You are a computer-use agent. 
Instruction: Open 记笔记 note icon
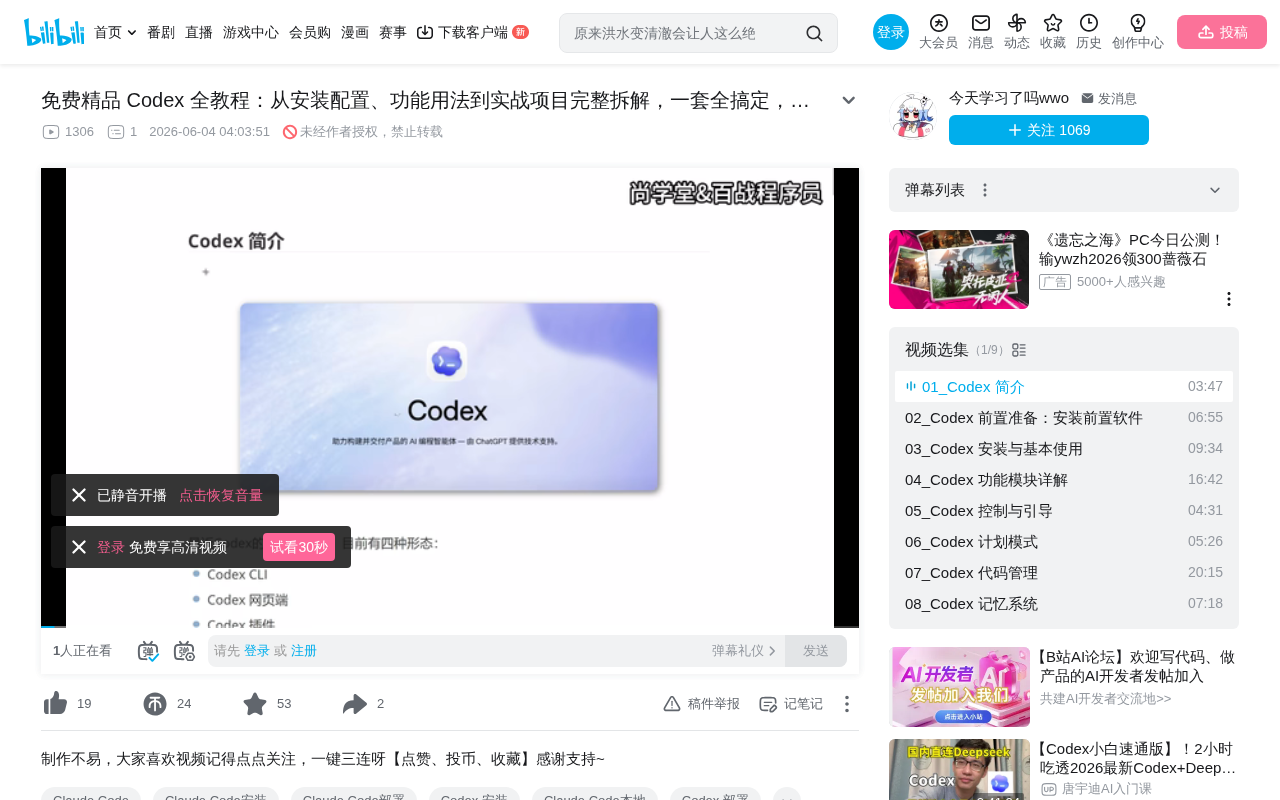[768, 704]
